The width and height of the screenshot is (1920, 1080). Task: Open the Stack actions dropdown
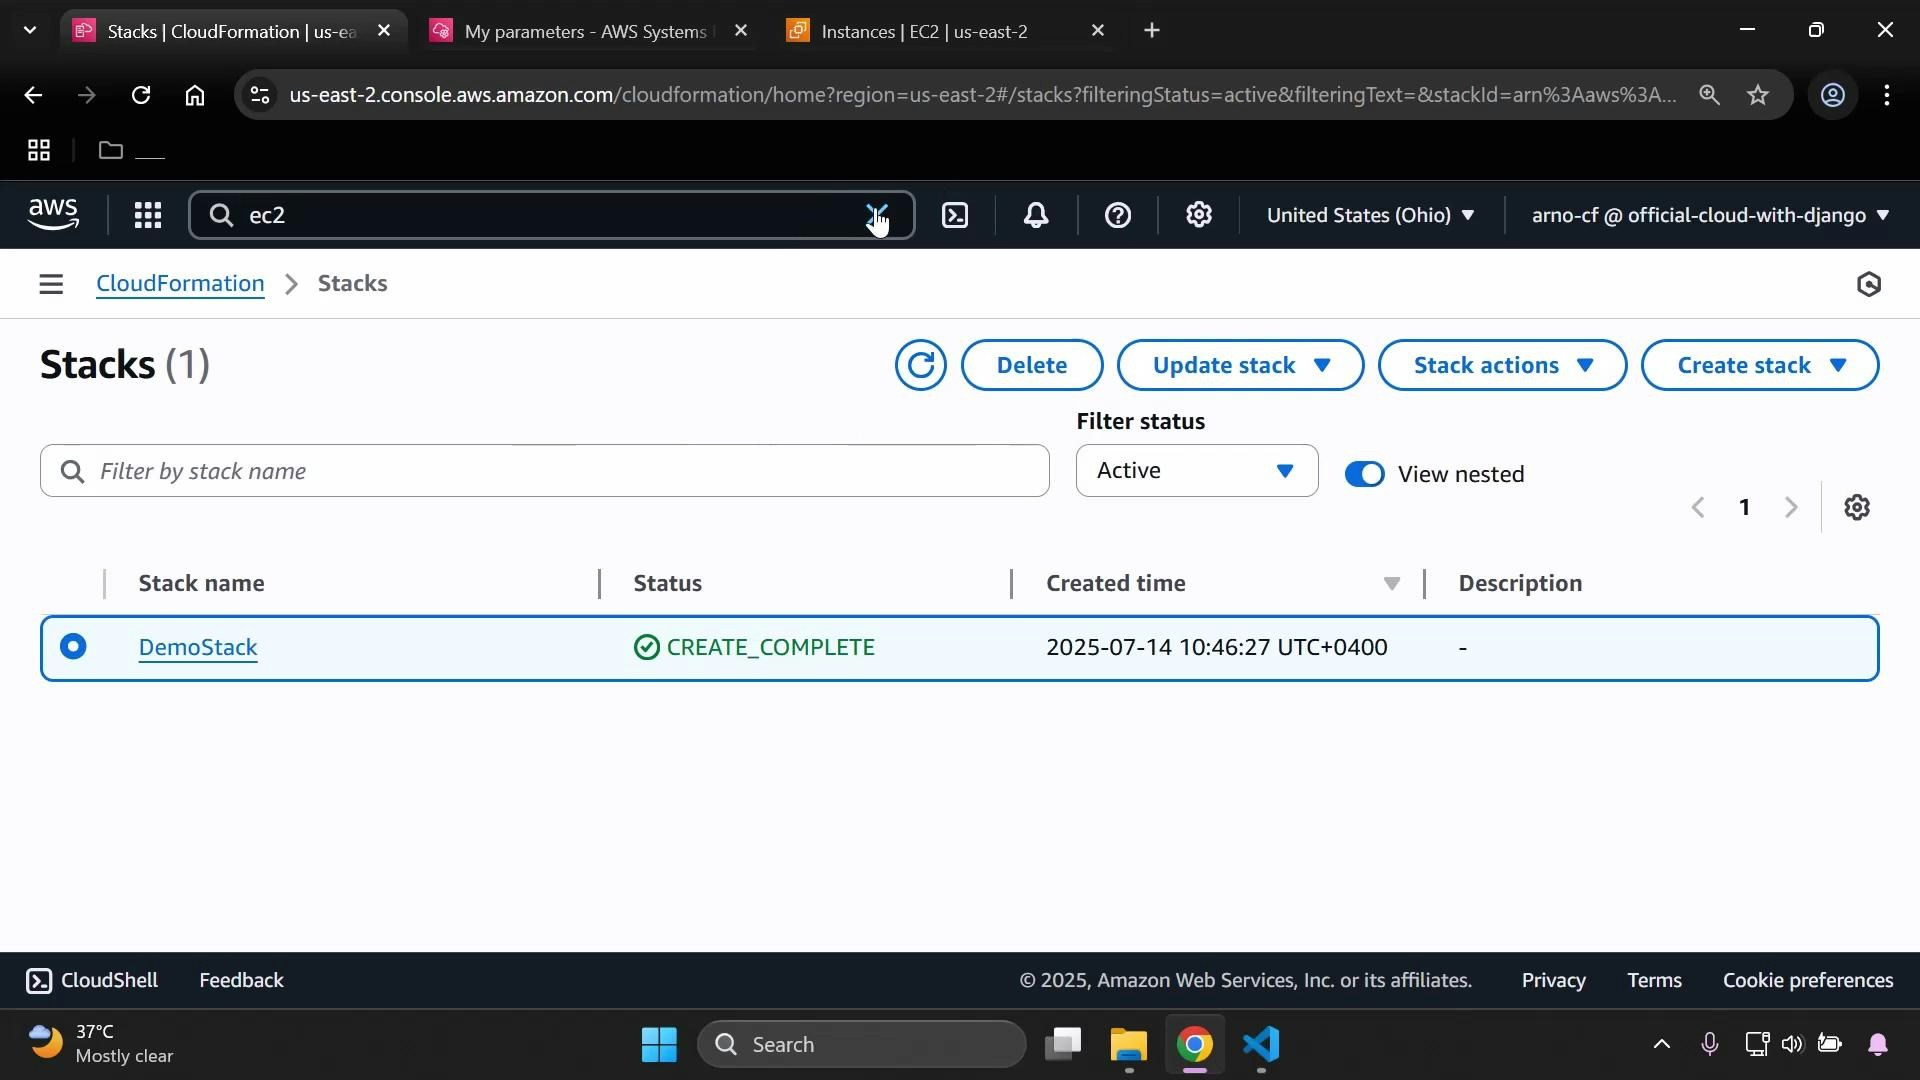coord(1501,365)
